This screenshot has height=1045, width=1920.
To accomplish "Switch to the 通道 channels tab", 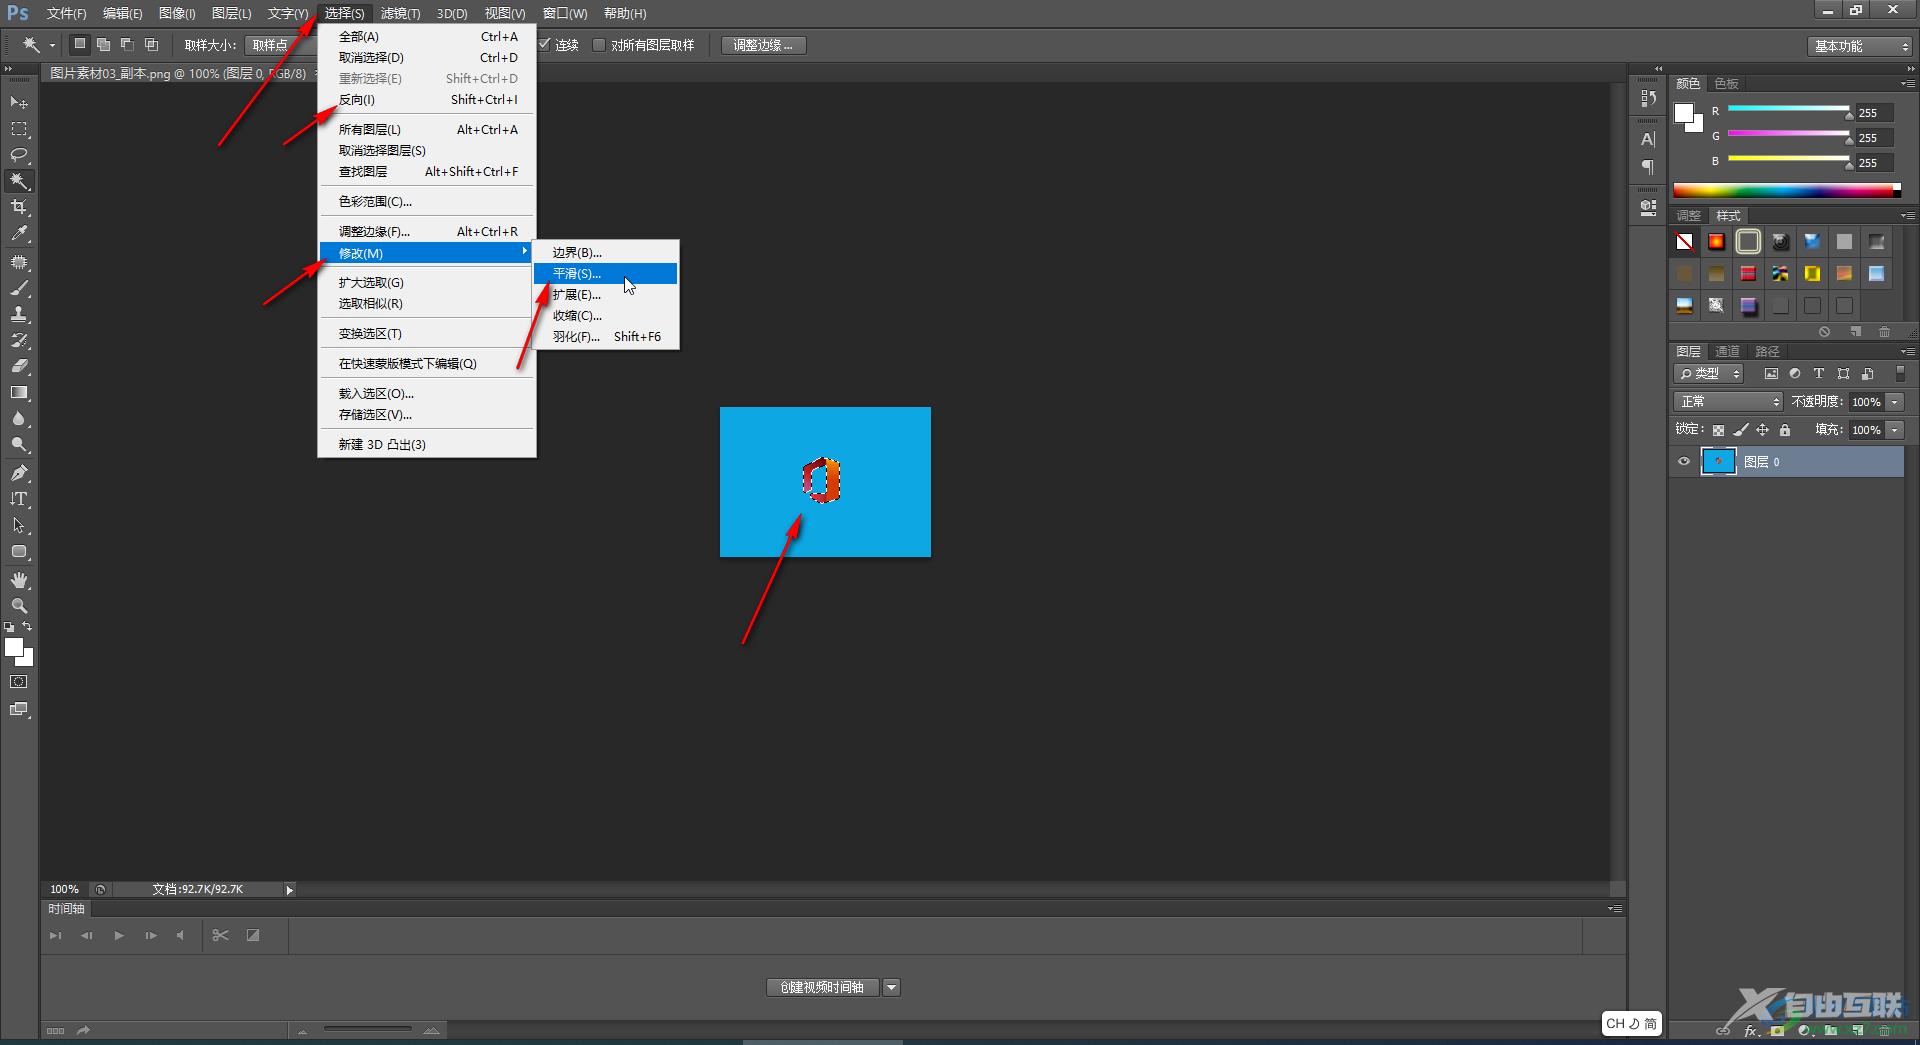I will coord(1727,351).
